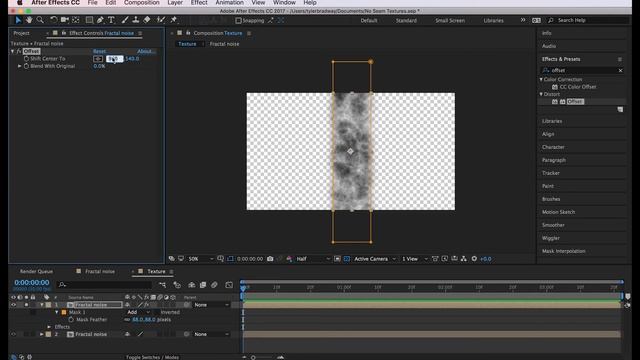Open the magnification 50% dropdown

point(200,259)
